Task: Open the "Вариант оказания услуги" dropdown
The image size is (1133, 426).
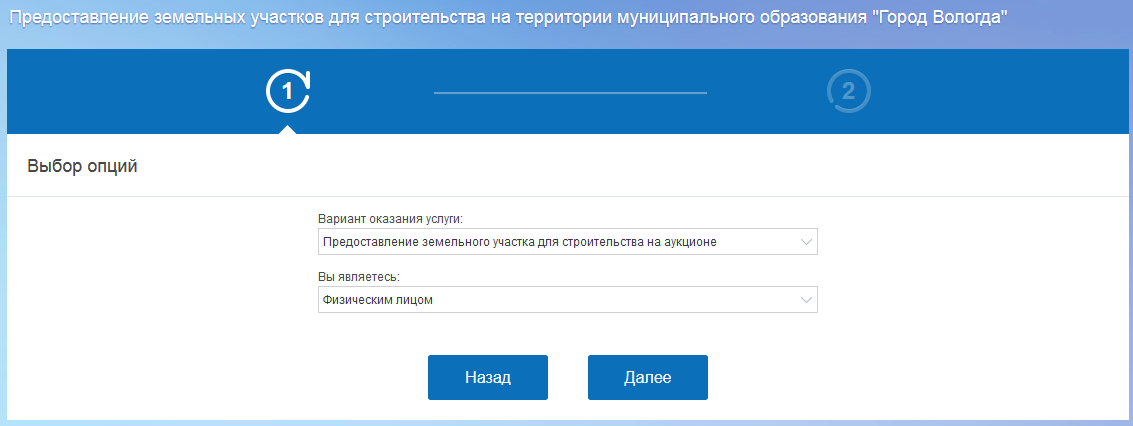Action: point(567,242)
